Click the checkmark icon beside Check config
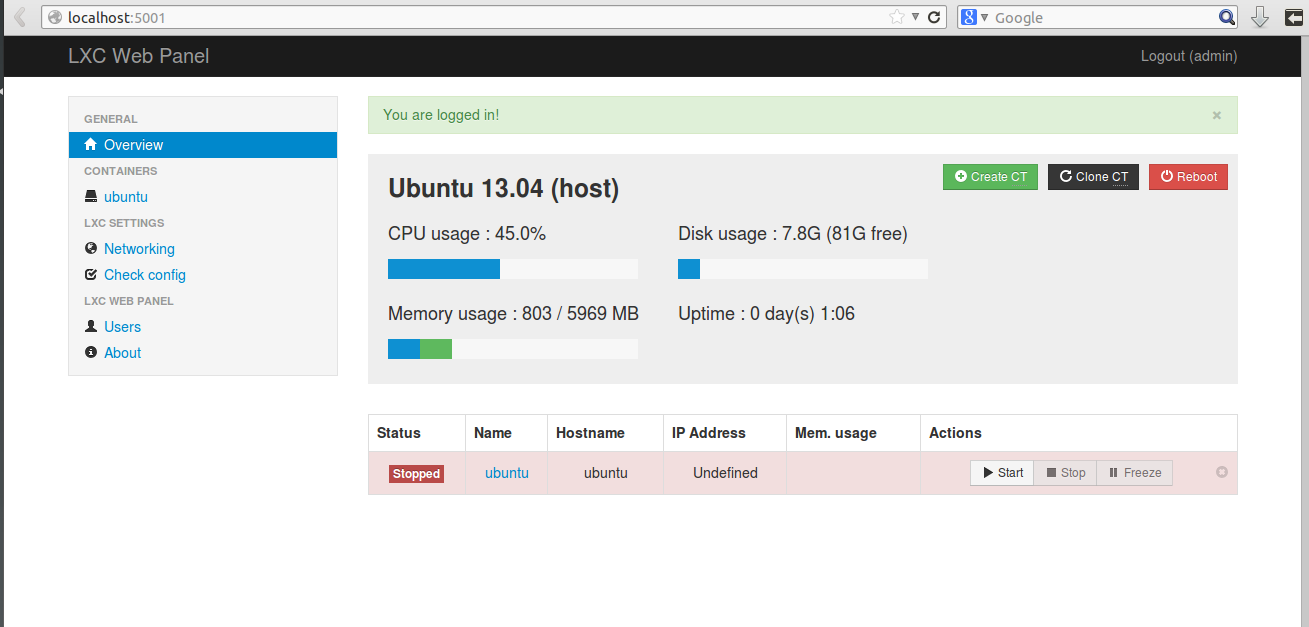The image size is (1309, 627). (91, 274)
